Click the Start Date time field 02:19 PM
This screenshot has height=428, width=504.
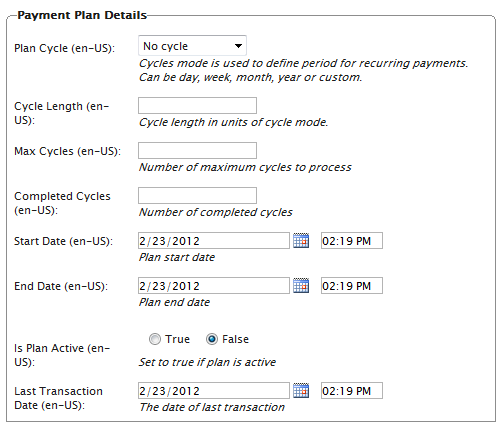pos(352,241)
